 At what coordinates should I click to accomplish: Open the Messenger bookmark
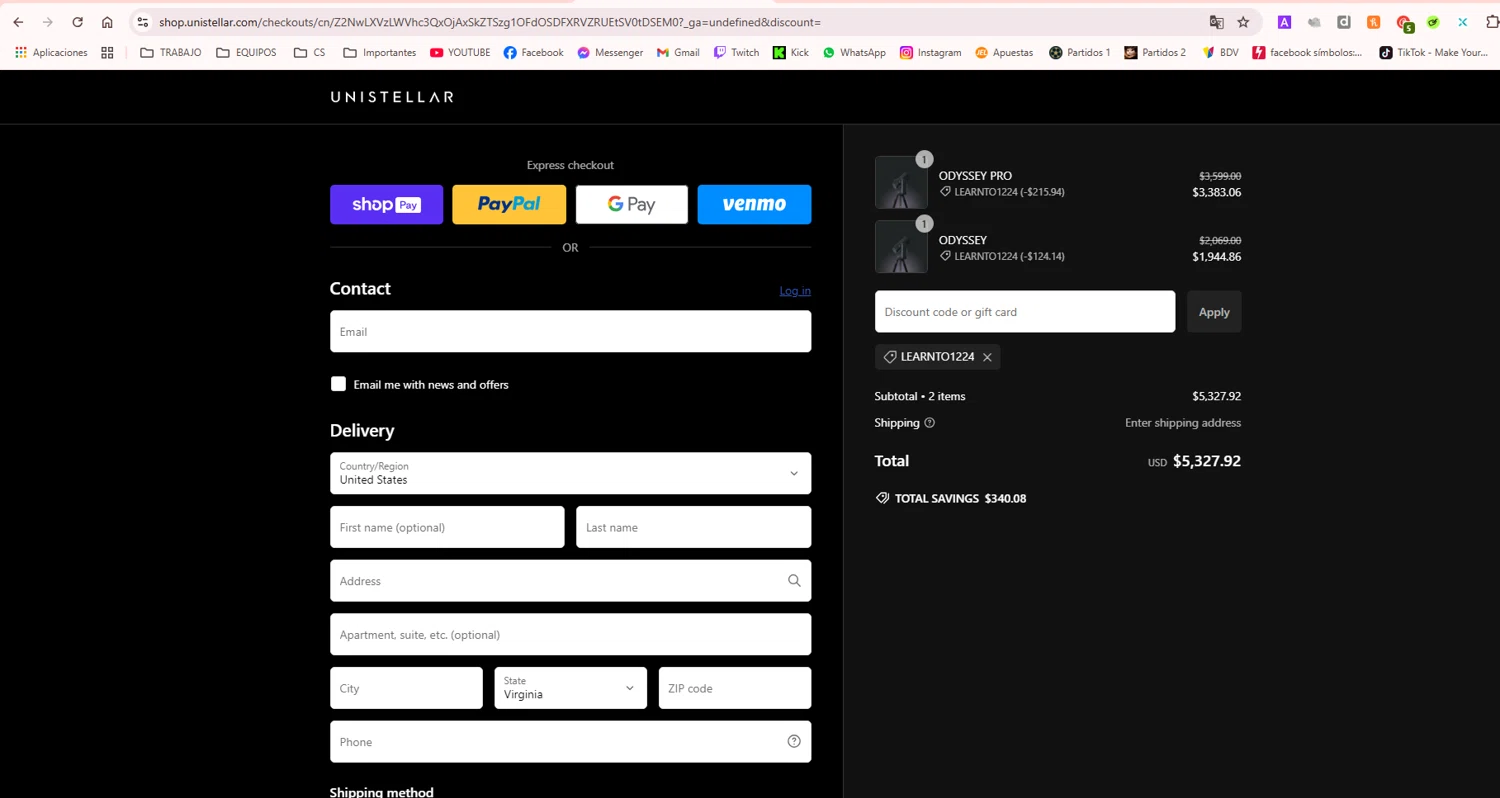point(610,52)
